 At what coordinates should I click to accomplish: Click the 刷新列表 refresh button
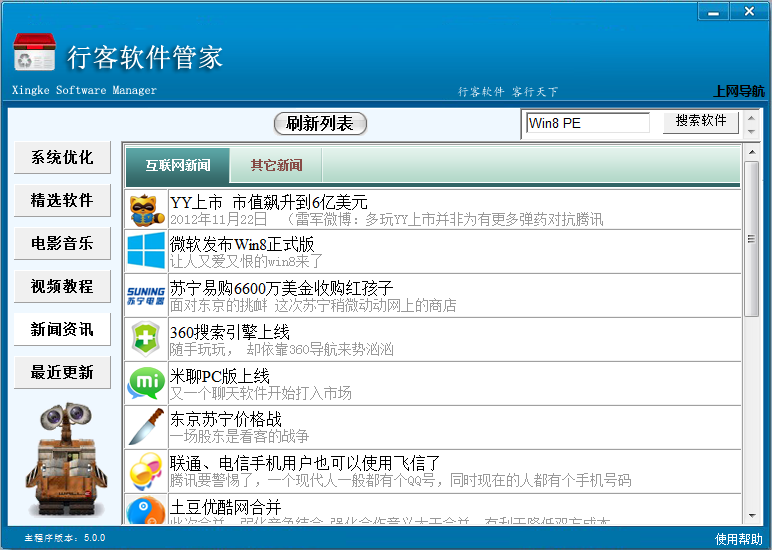pyautogui.click(x=320, y=123)
